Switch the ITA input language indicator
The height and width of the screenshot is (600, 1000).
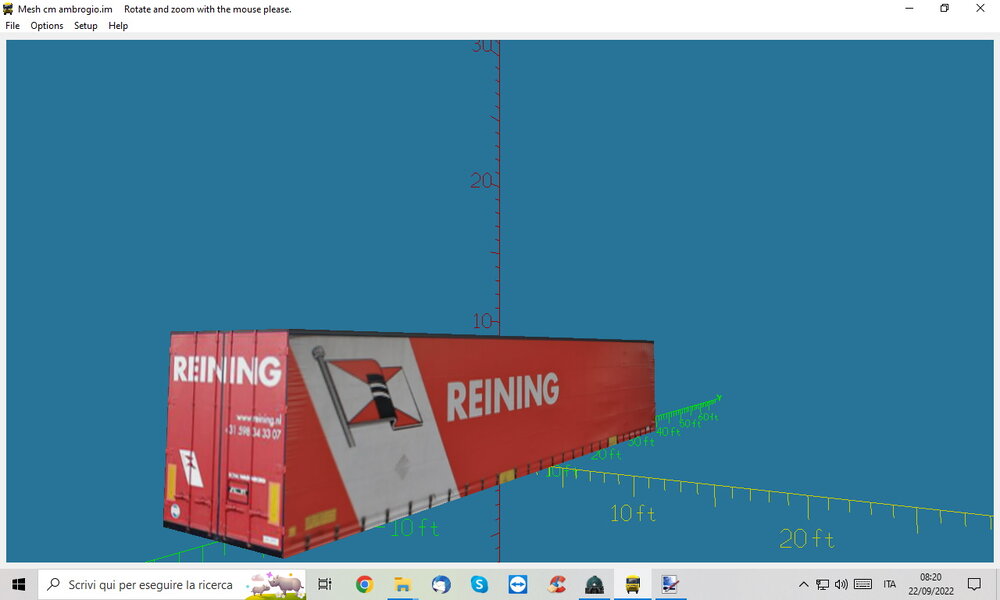890,584
